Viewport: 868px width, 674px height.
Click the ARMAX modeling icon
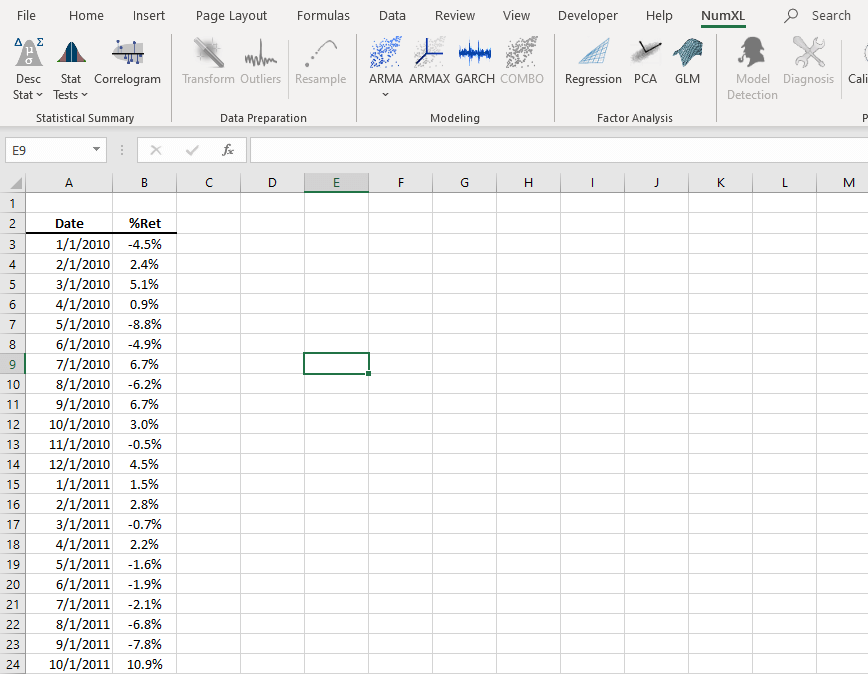coord(430,62)
